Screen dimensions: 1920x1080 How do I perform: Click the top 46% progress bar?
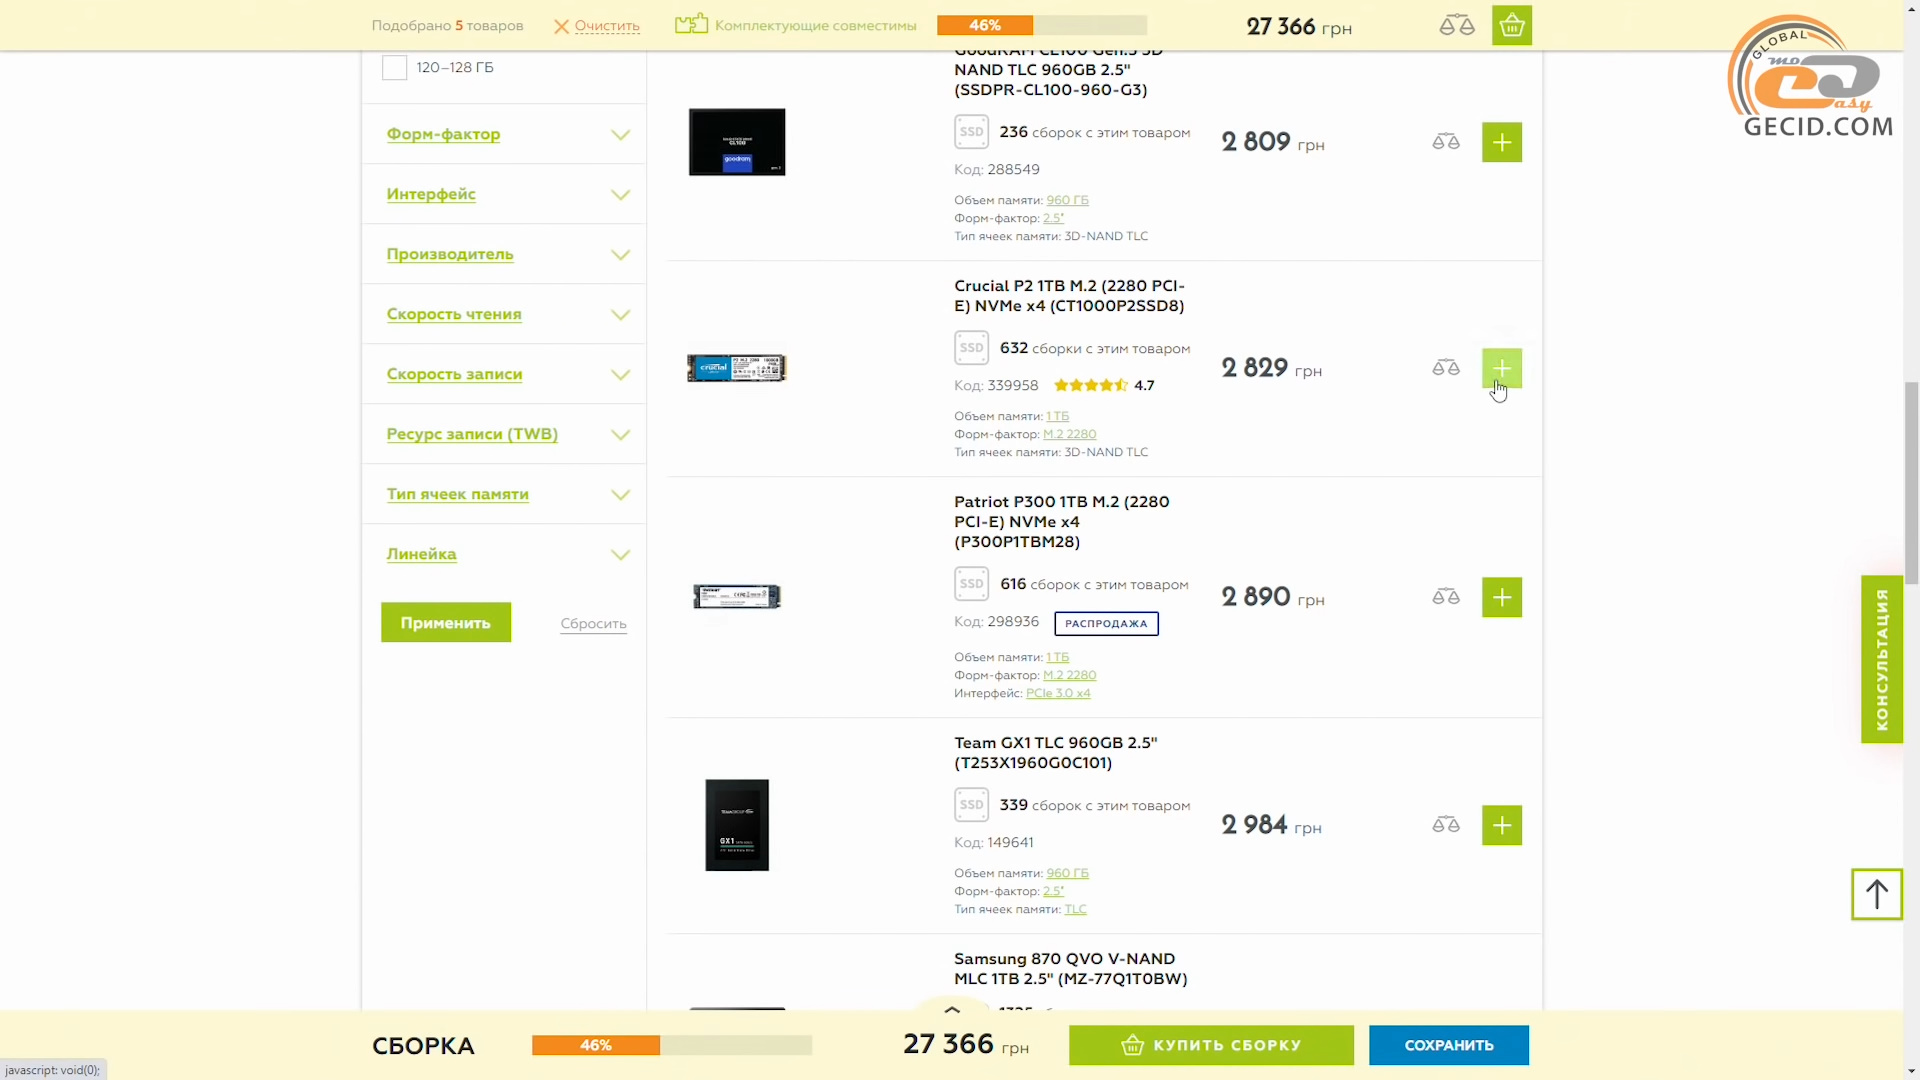(1041, 25)
